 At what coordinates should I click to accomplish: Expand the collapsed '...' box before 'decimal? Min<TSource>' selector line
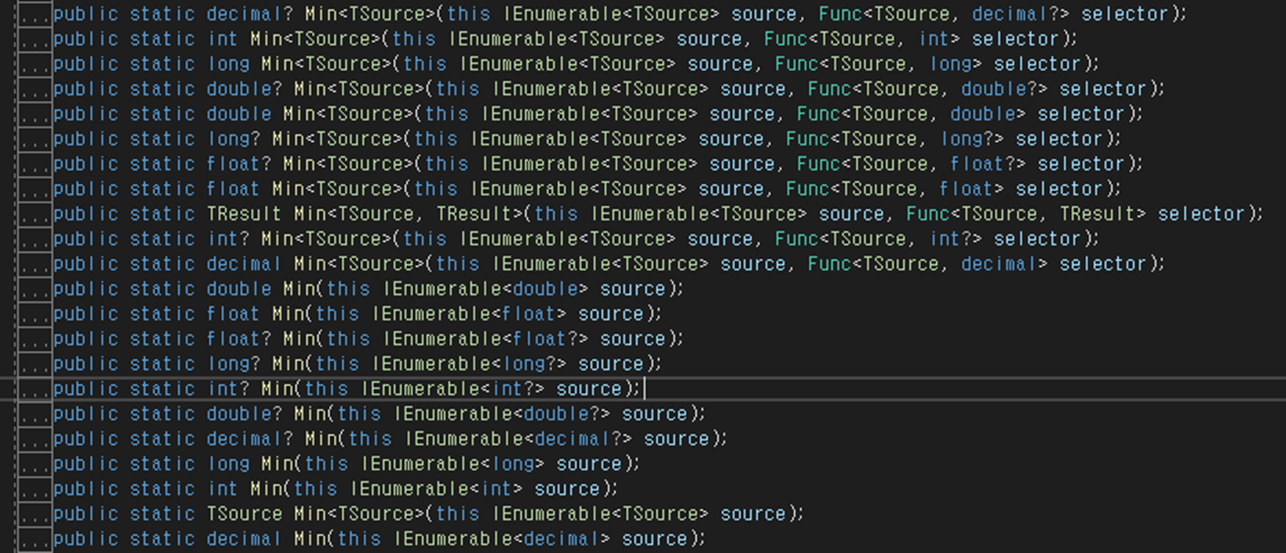coord(36,15)
